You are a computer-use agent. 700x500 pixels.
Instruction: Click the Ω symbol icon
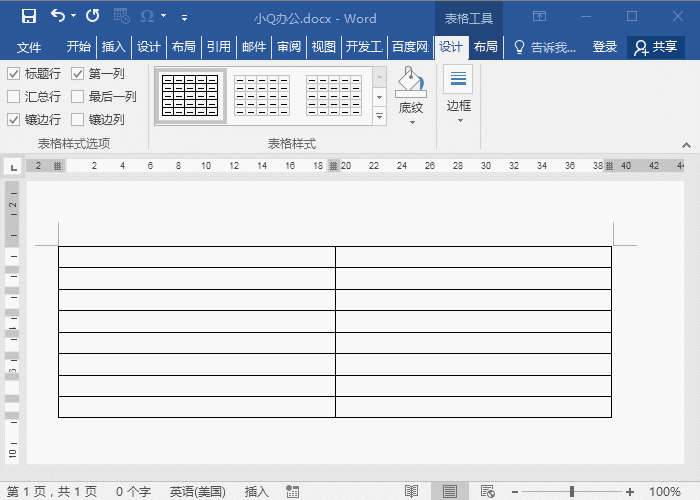pos(147,17)
